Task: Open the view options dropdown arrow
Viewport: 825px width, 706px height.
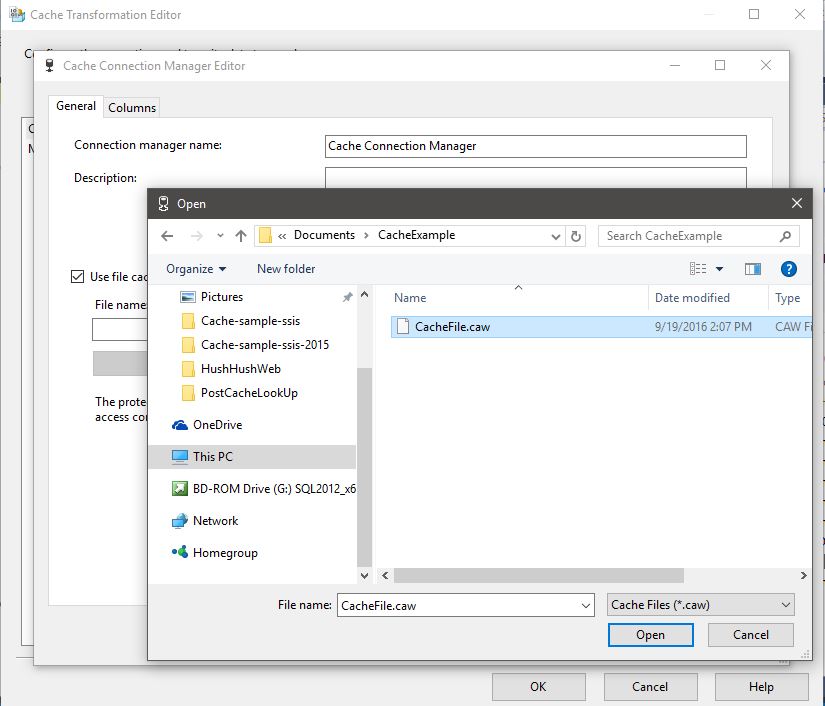Action: click(x=719, y=269)
